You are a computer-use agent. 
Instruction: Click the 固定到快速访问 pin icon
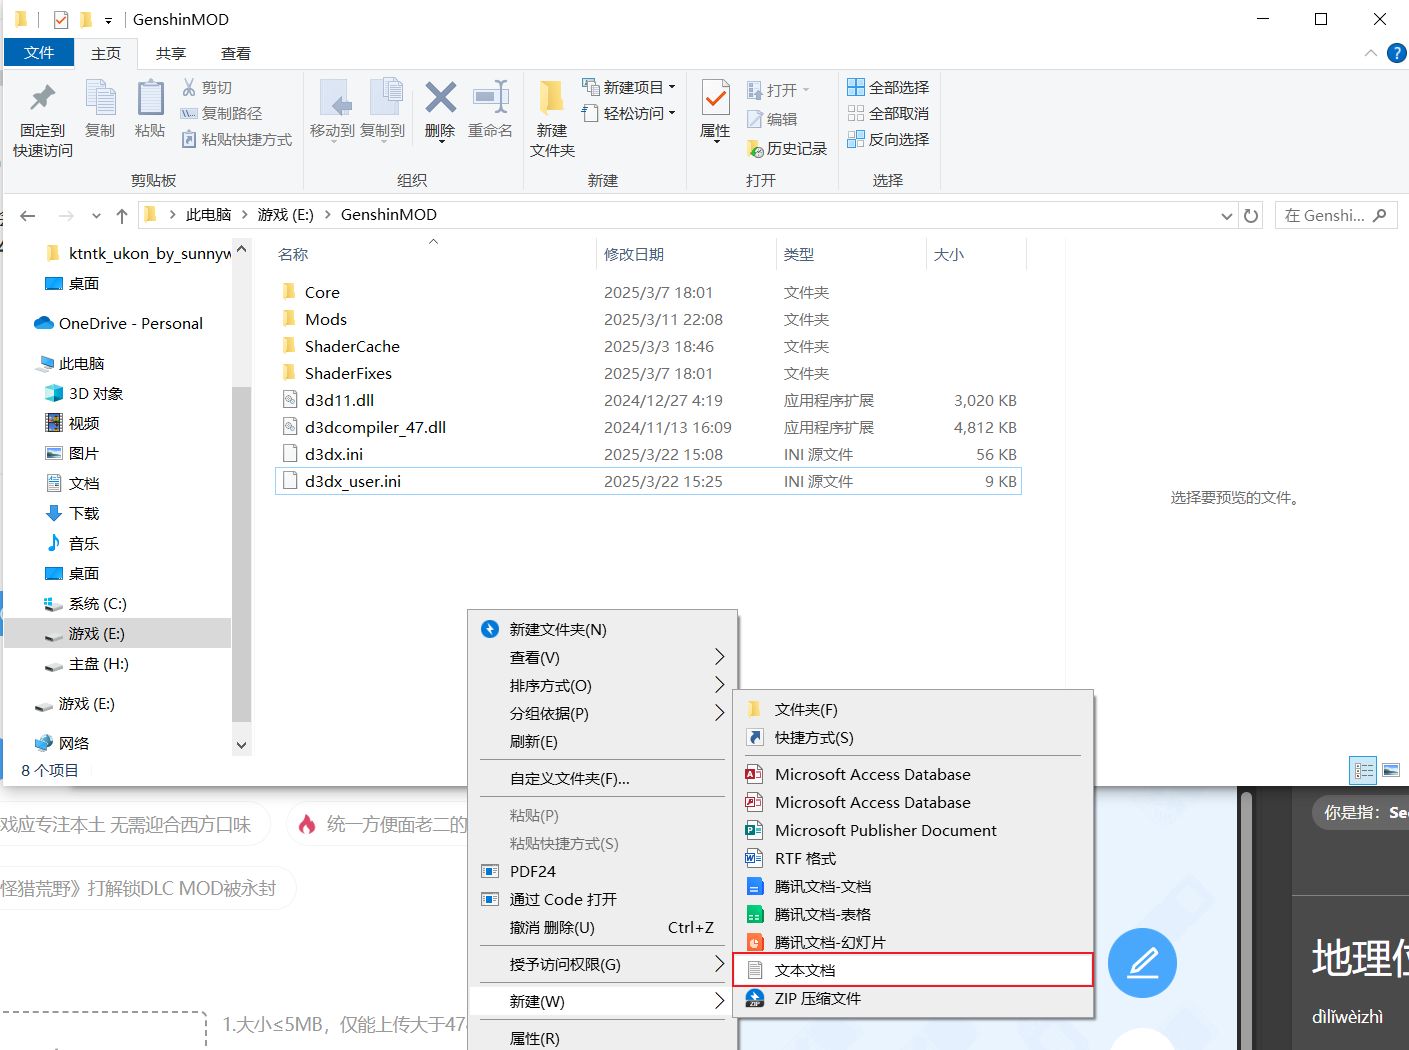pyautogui.click(x=41, y=110)
